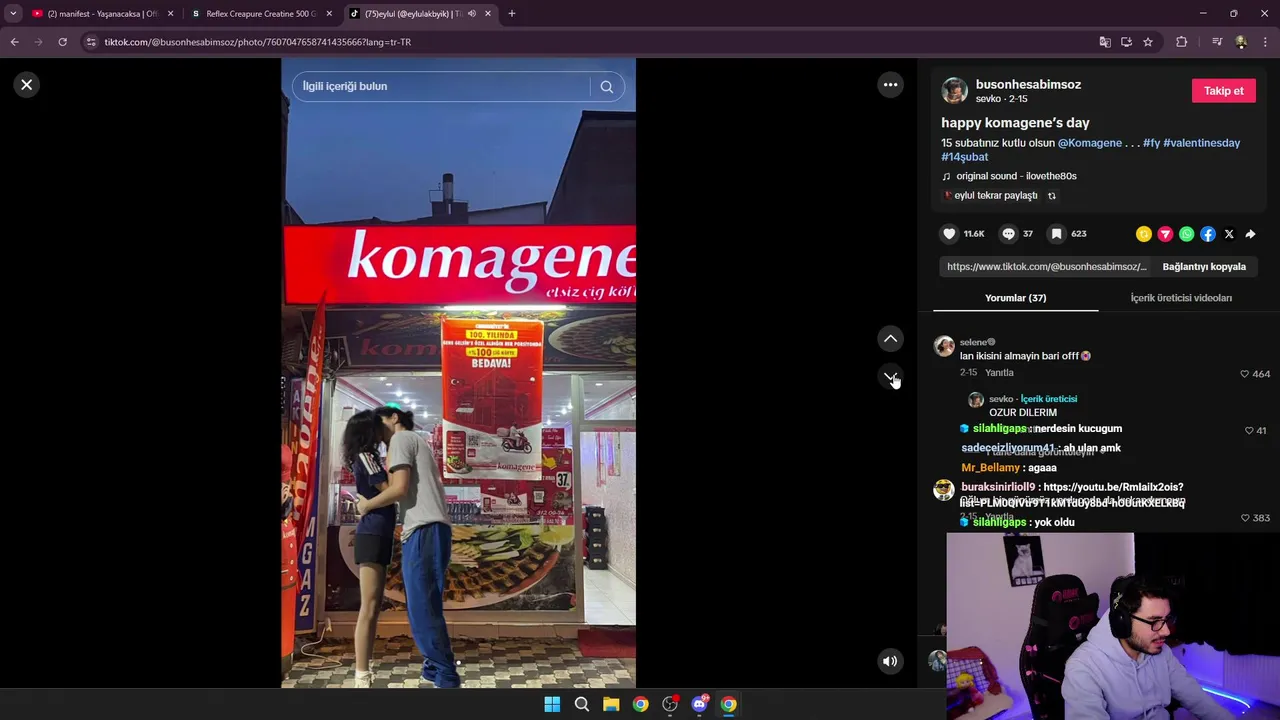
Task: Like selene's comment with its 464 heart
Action: [1245, 374]
